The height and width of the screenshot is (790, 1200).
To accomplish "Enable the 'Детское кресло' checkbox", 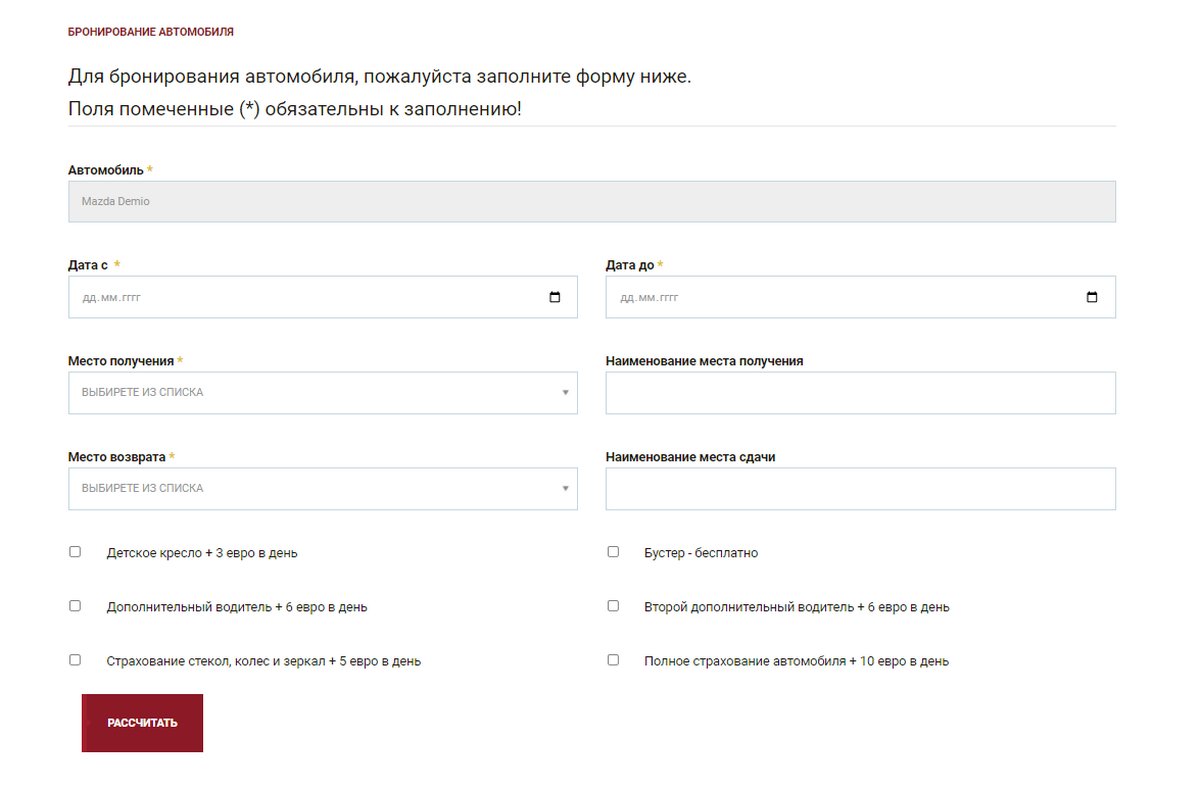I will point(75,552).
